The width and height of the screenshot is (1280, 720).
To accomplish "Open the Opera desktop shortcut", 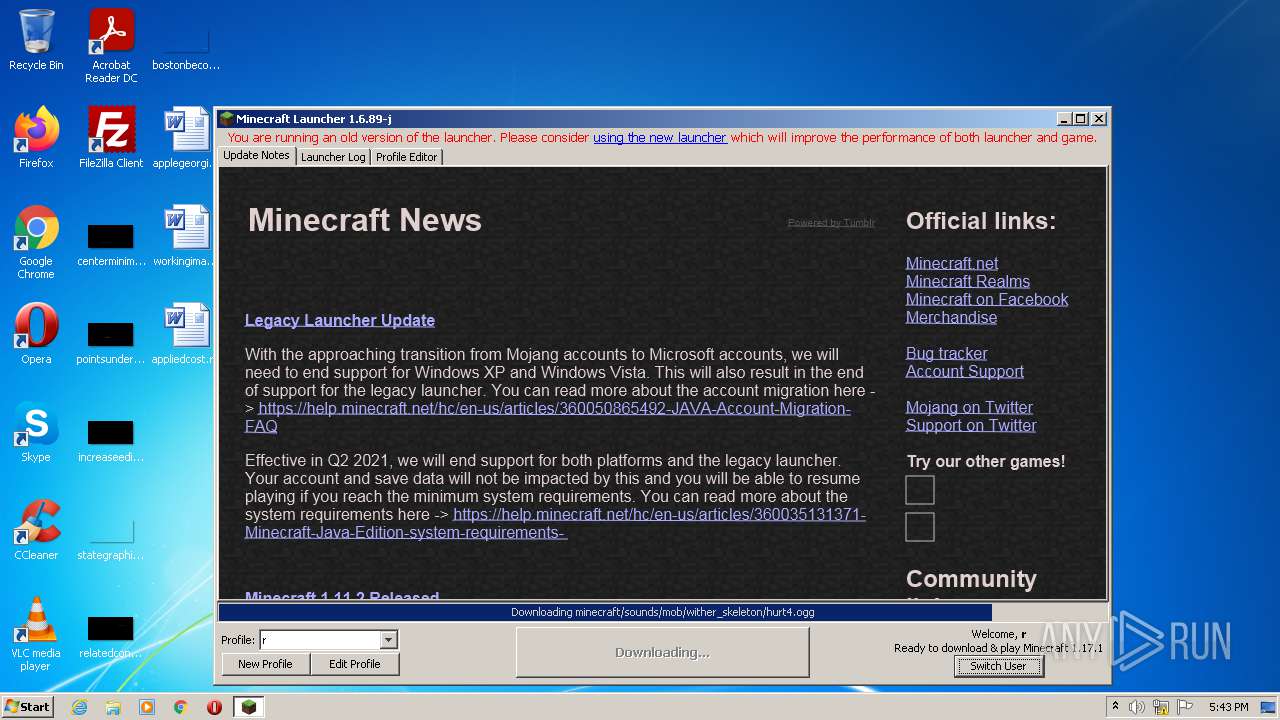I will tap(36, 334).
